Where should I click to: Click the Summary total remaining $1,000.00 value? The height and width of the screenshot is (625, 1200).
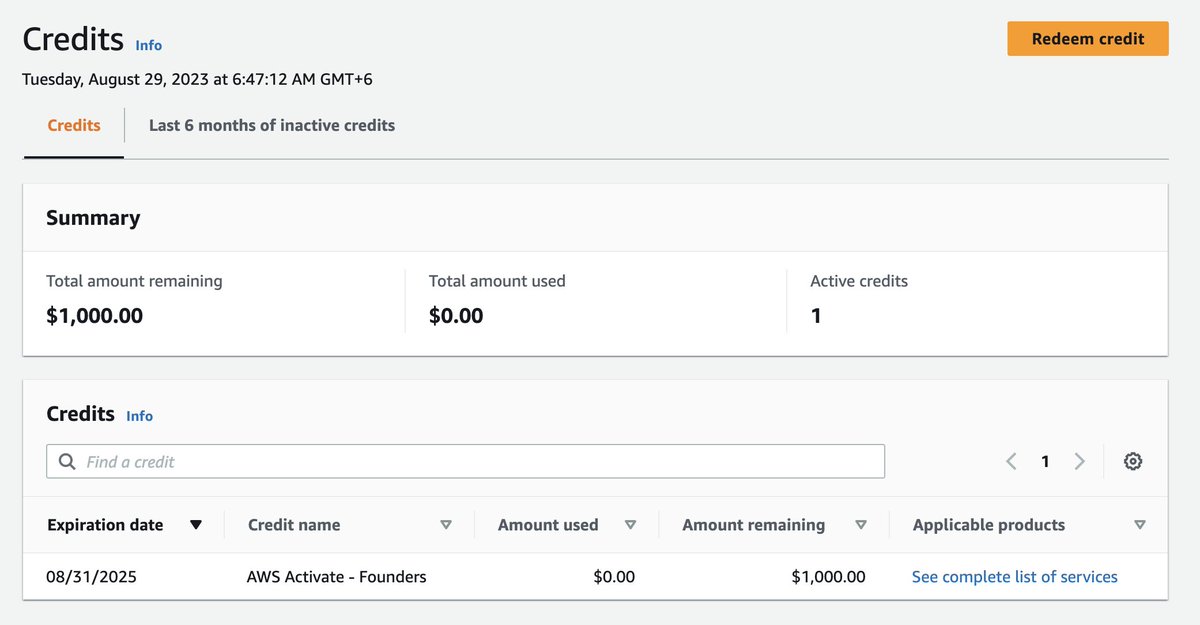tap(94, 316)
